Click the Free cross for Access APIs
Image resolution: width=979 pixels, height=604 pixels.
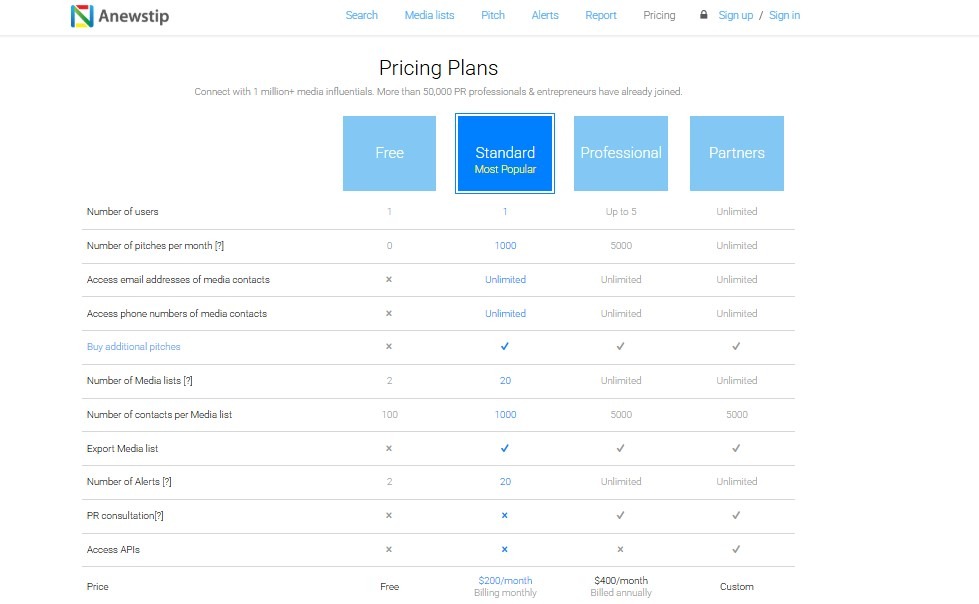click(389, 549)
